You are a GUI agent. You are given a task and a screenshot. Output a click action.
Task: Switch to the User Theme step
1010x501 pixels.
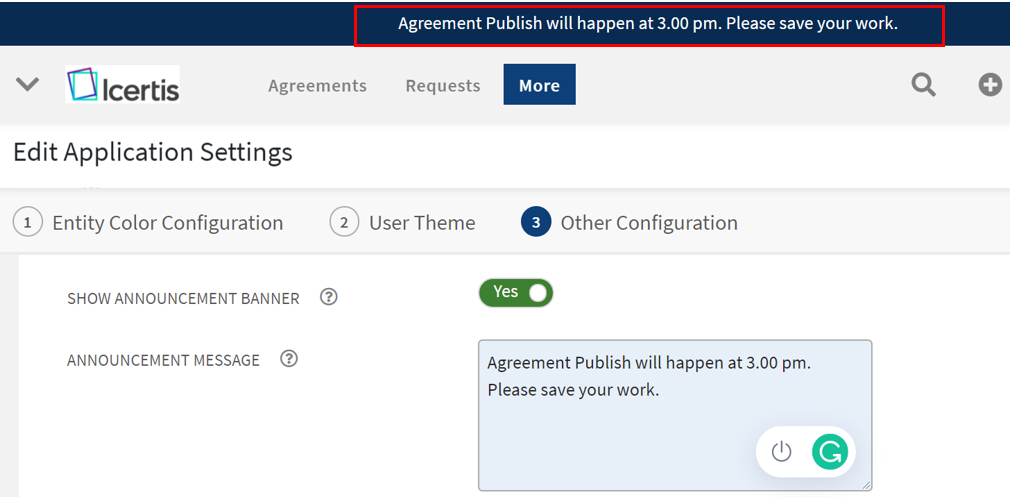click(422, 223)
